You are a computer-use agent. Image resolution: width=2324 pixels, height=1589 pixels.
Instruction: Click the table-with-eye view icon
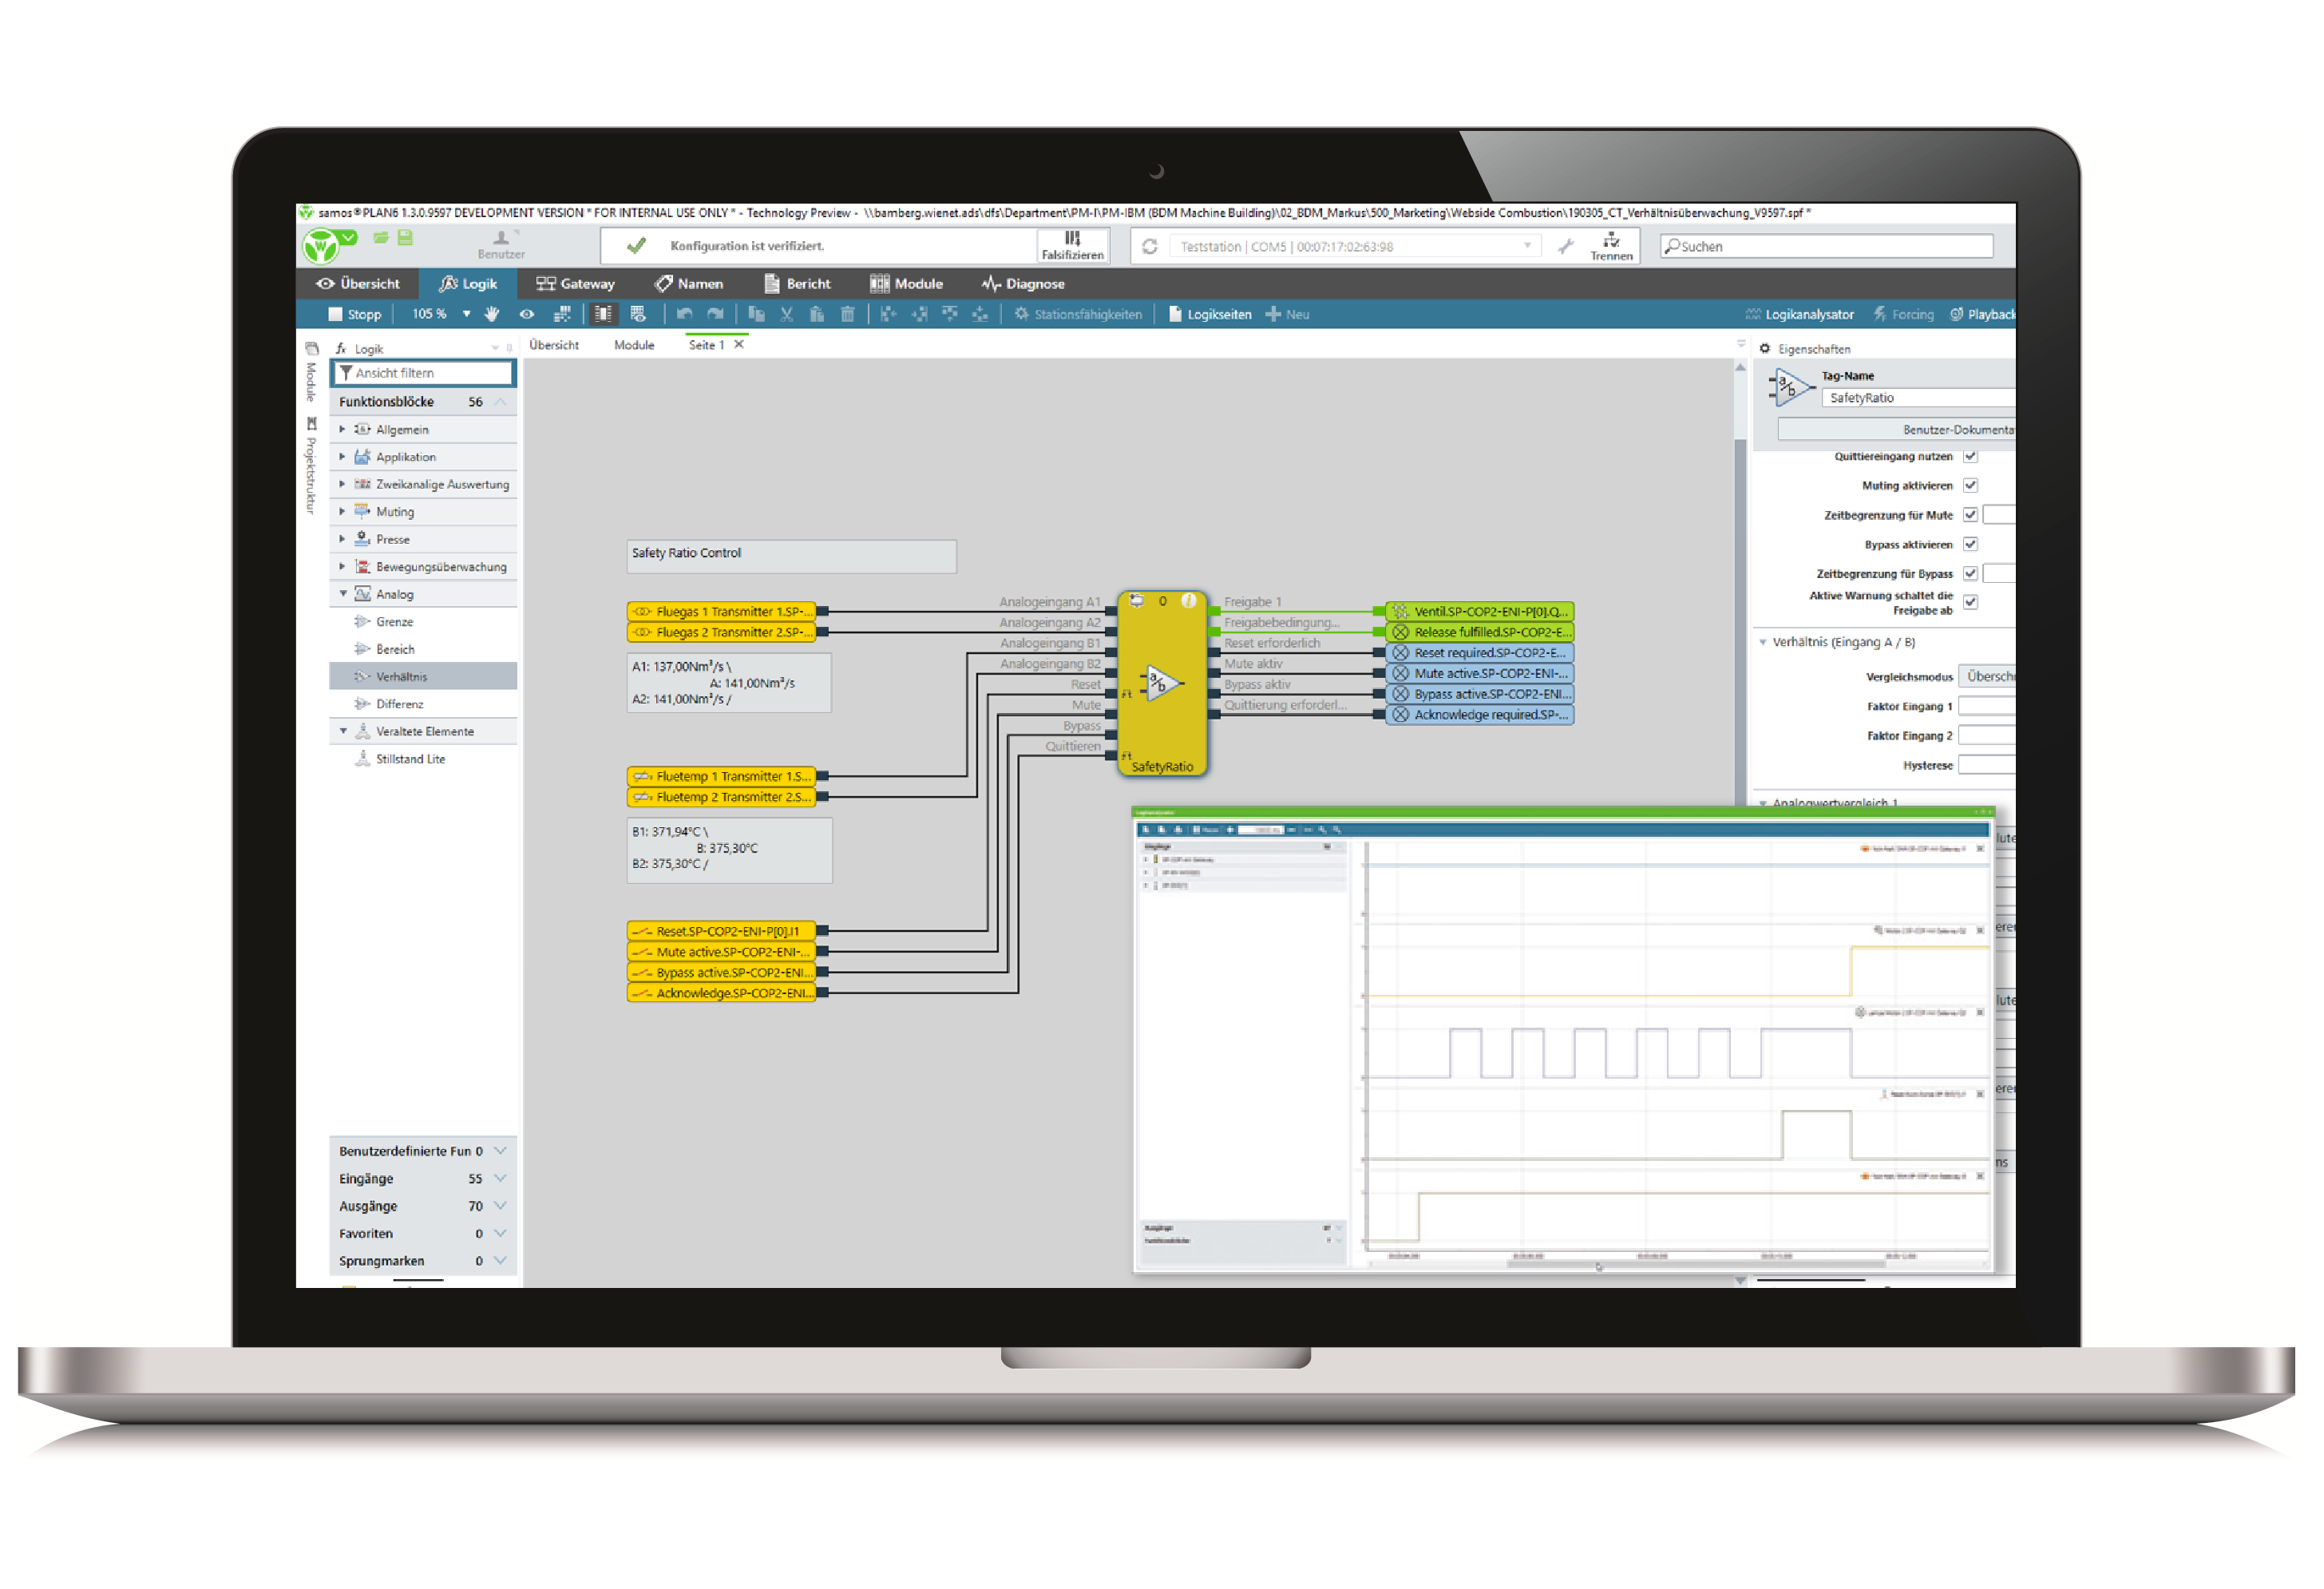click(x=638, y=314)
